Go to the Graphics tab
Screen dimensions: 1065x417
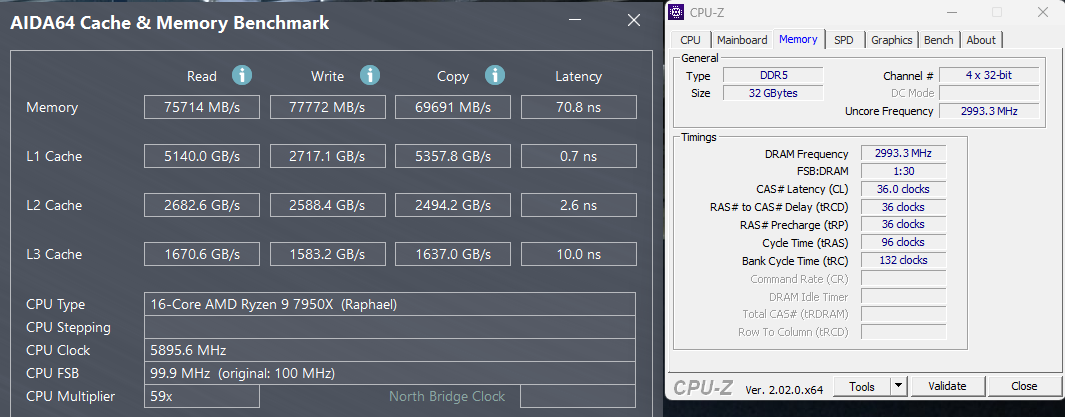(x=891, y=40)
